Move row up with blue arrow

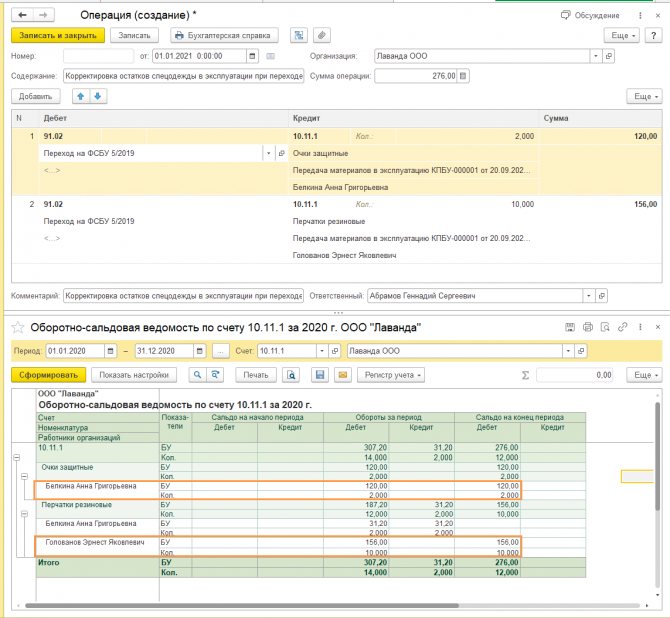[81, 96]
